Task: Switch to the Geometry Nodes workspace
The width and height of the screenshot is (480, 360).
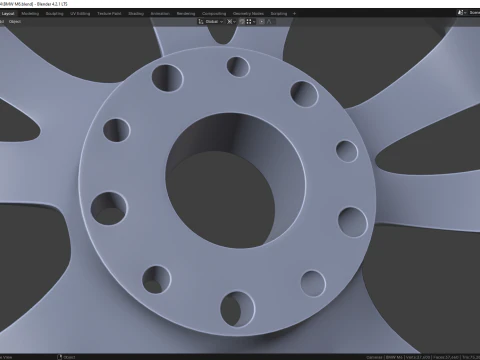Action: point(248,14)
